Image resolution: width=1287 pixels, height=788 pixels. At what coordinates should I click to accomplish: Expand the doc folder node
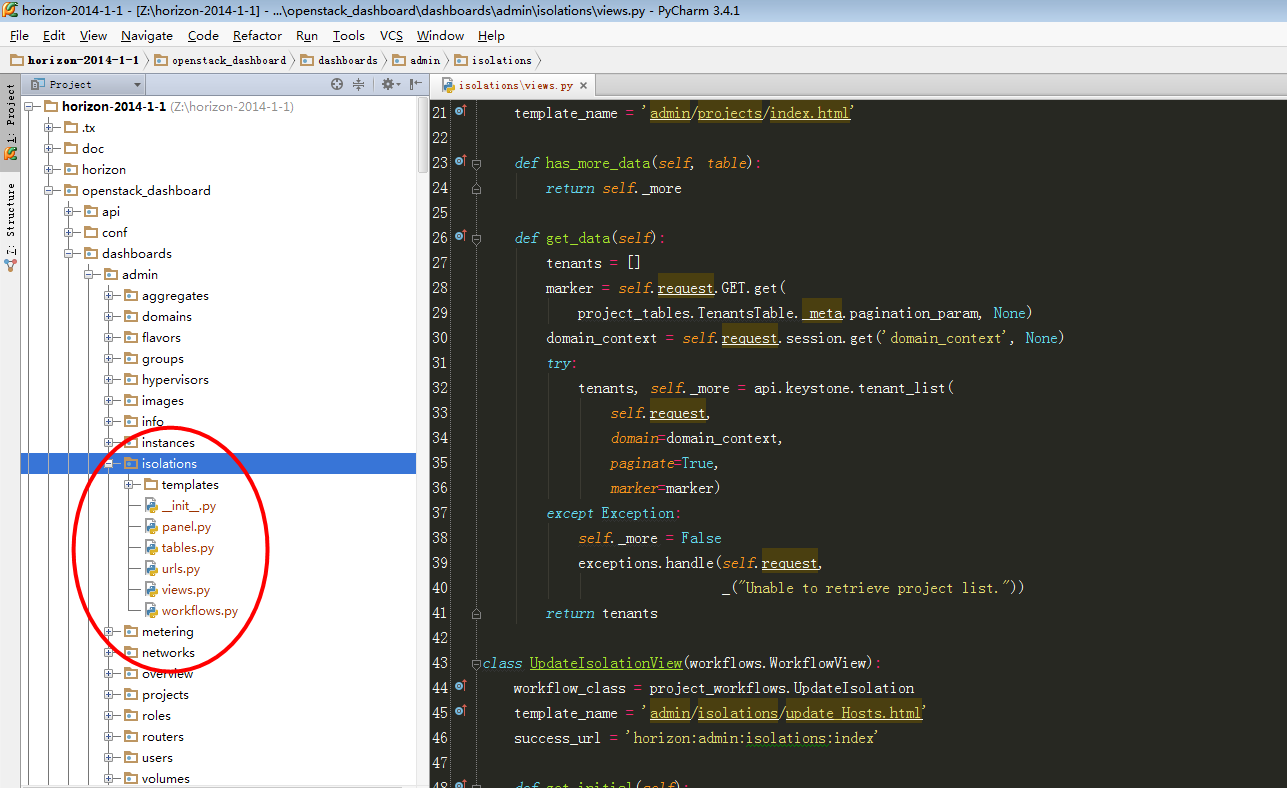pos(50,148)
